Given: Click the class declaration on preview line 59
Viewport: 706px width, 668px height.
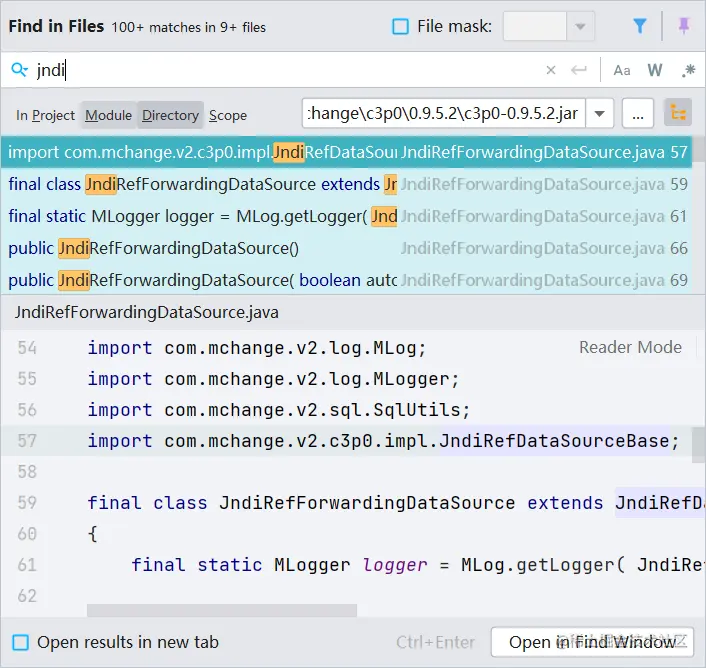Looking at the screenshot, I should click(x=396, y=503).
